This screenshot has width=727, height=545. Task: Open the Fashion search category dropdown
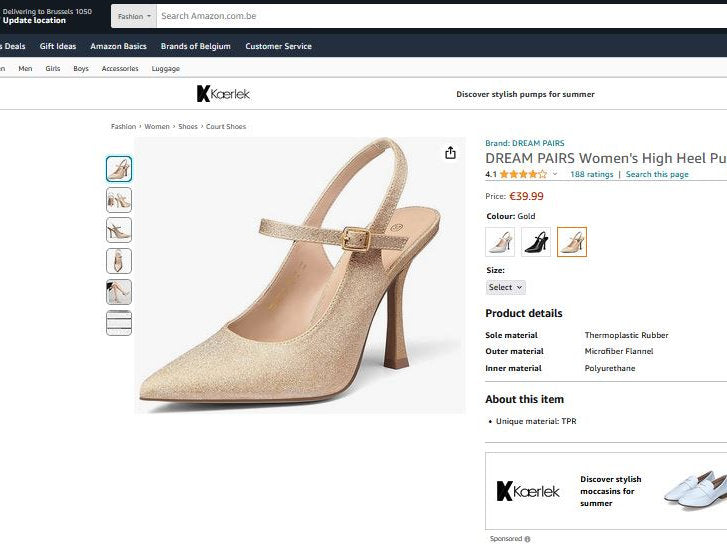click(134, 16)
